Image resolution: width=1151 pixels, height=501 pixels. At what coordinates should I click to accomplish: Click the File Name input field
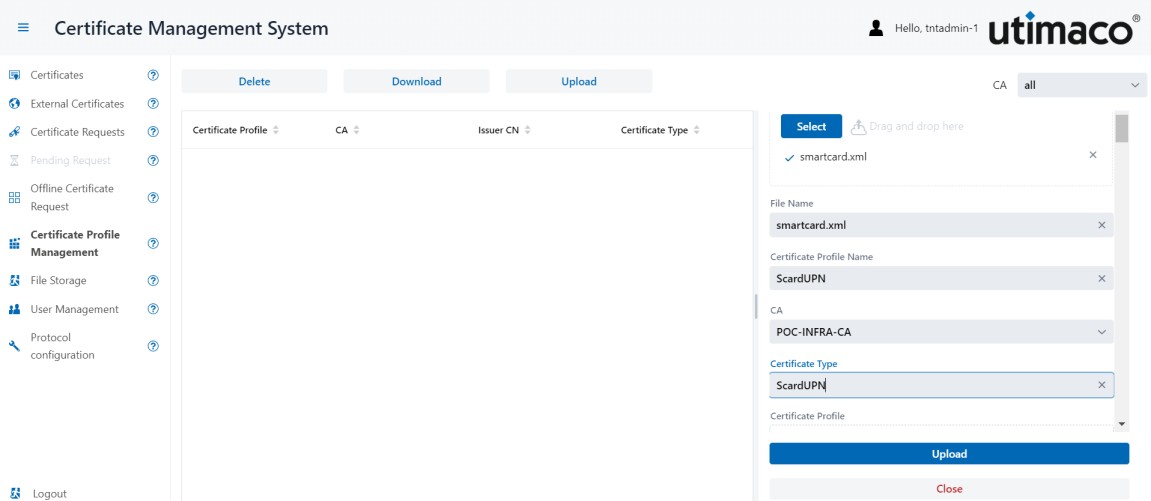[941, 225]
